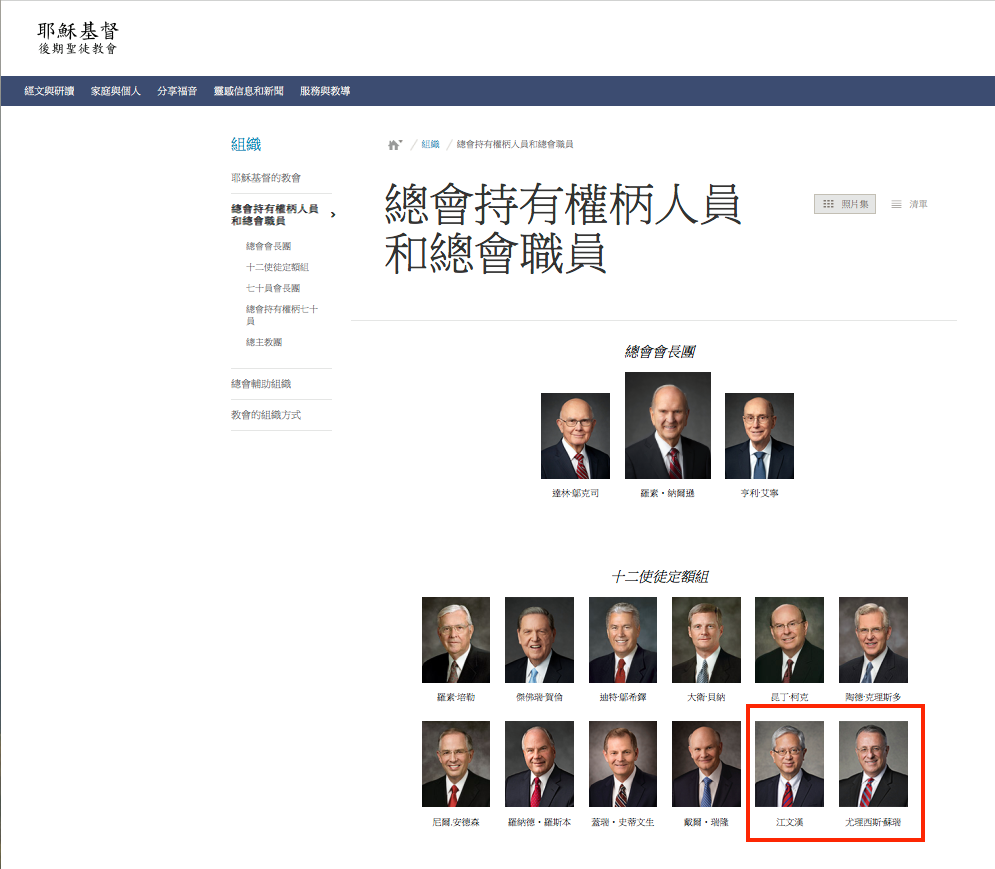
Task: Click the name 亨利·艾寧
Action: tap(760, 493)
